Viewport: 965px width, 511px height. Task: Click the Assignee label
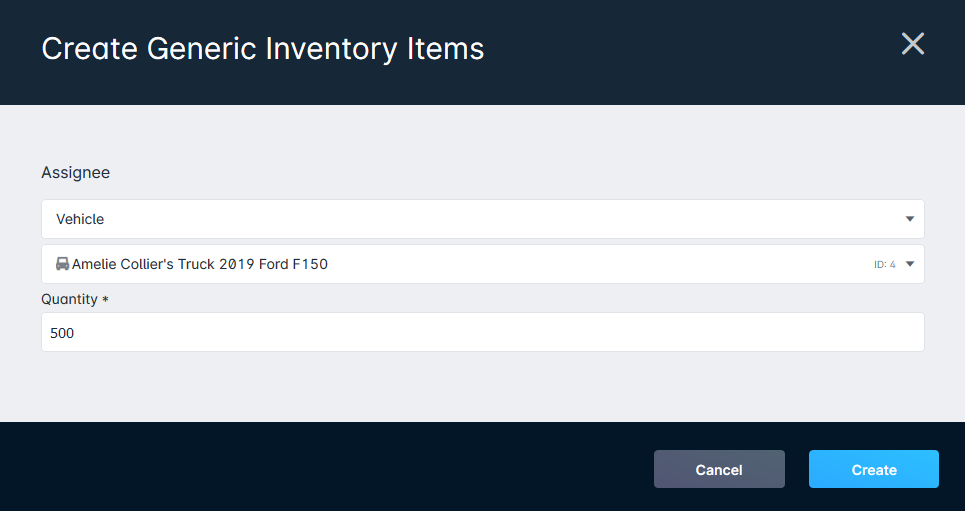(76, 172)
